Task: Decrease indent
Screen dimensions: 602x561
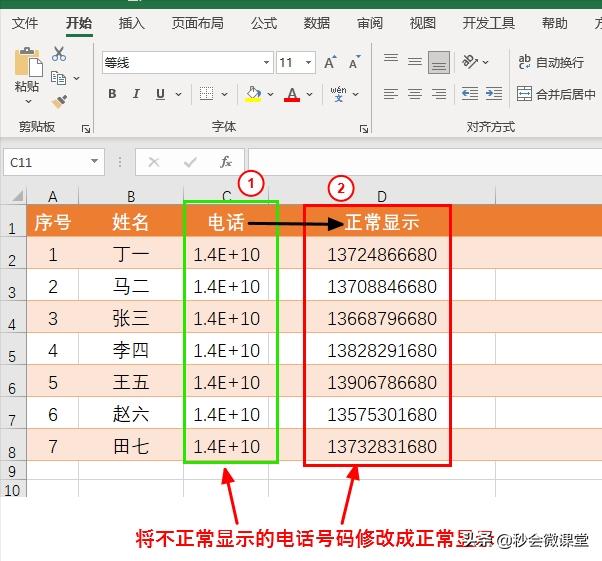Action: tap(470, 94)
